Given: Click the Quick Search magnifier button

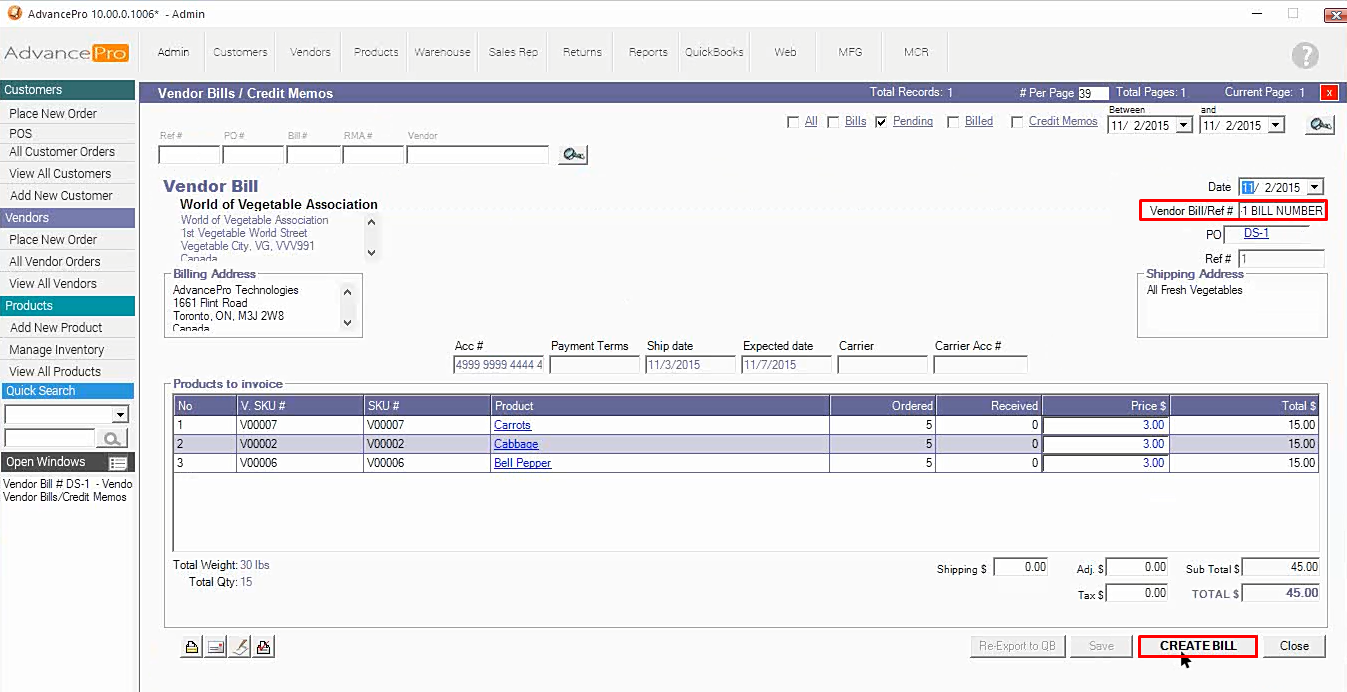Looking at the screenshot, I should pos(112,438).
